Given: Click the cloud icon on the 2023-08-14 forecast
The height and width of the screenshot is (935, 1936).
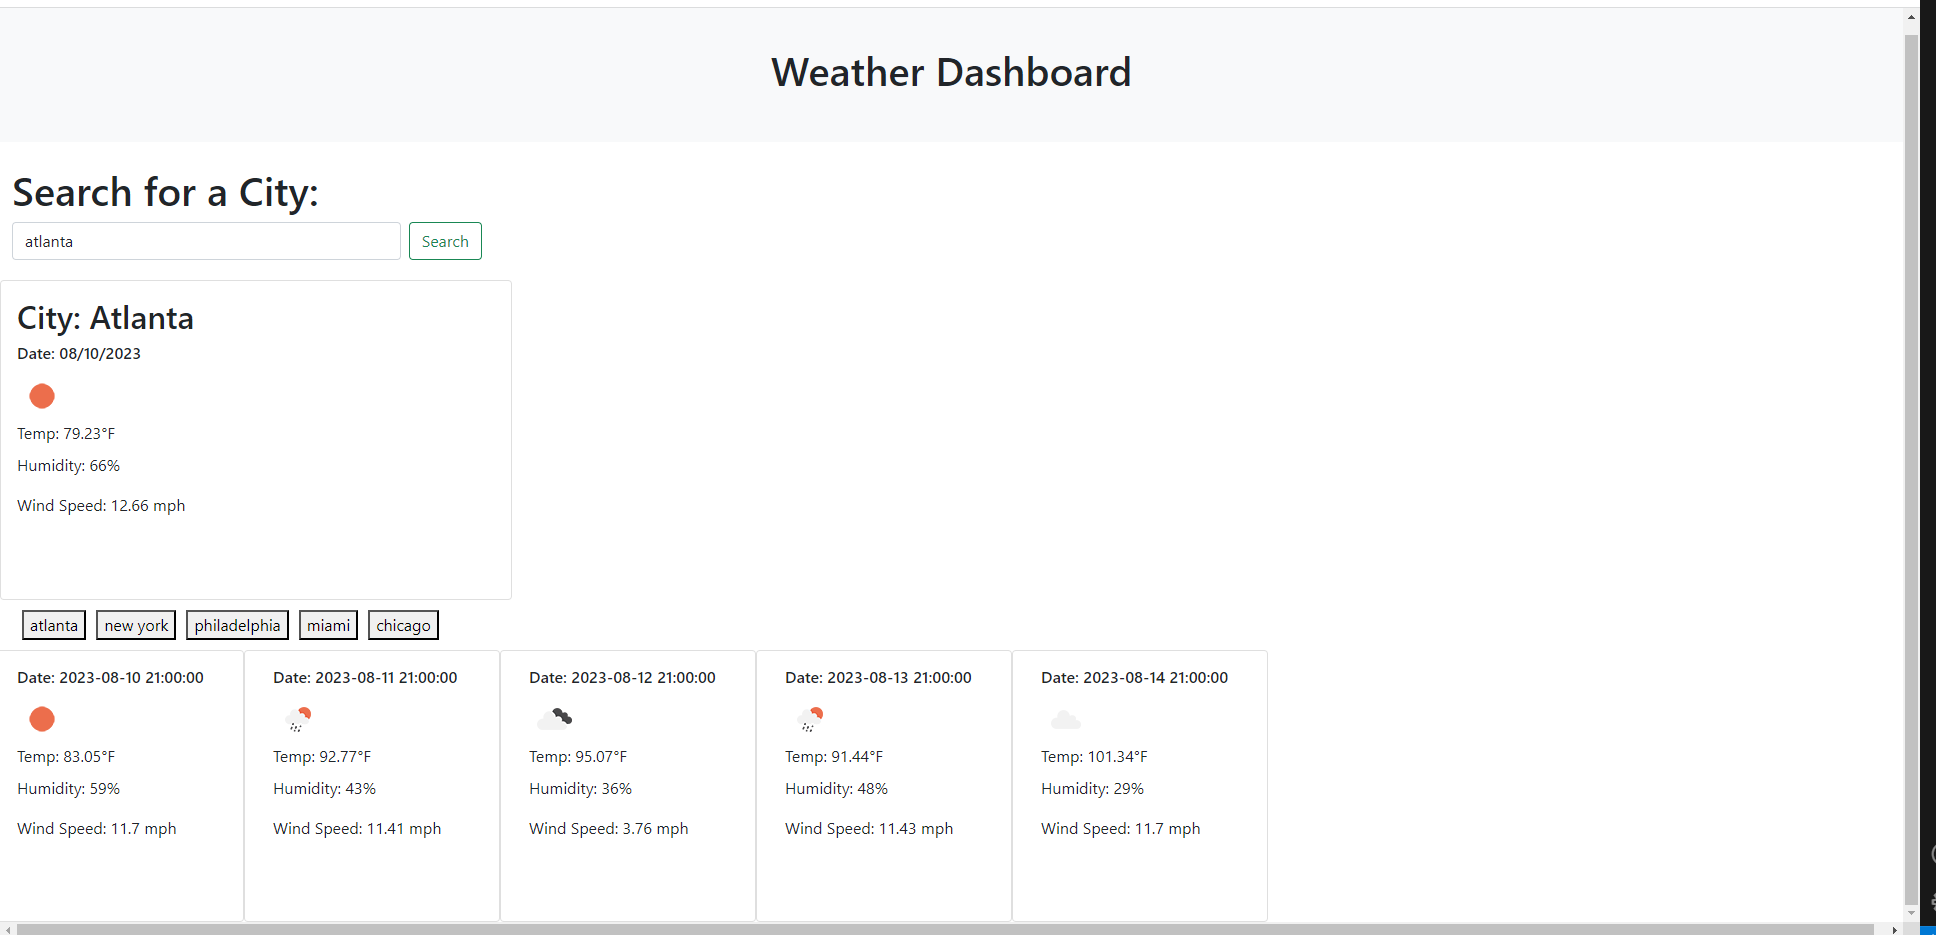Looking at the screenshot, I should [x=1065, y=719].
